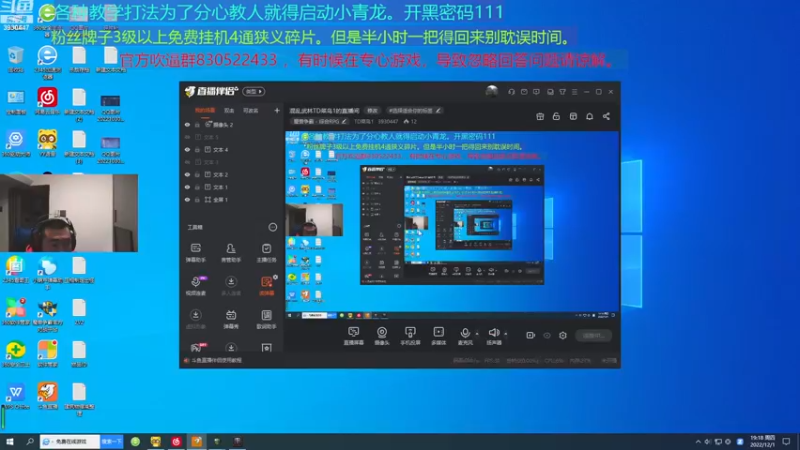Click the taskbar search magnifier
This screenshot has width=800, height=450.
click(x=30, y=441)
